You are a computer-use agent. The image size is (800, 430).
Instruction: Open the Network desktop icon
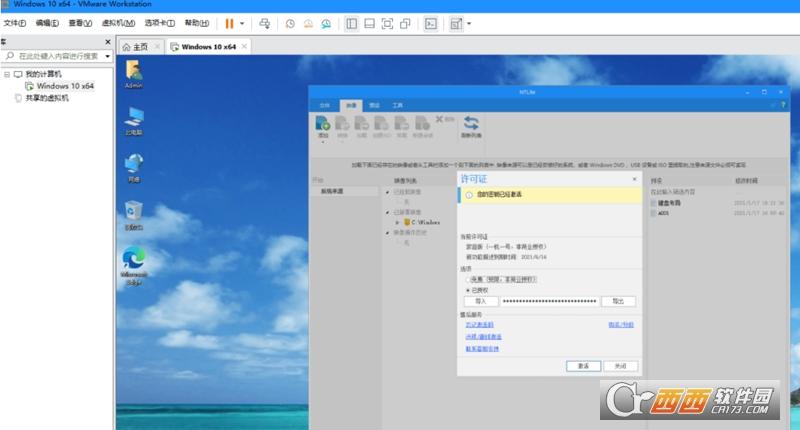click(134, 168)
